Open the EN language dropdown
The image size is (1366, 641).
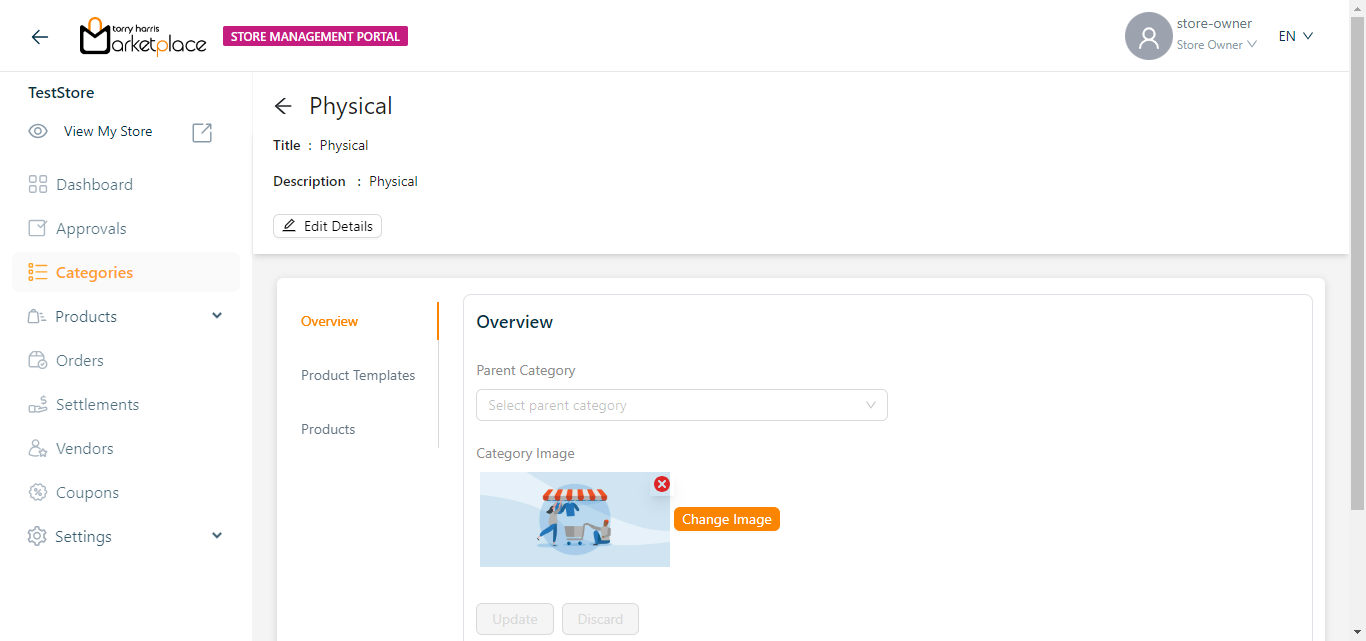[1295, 36]
